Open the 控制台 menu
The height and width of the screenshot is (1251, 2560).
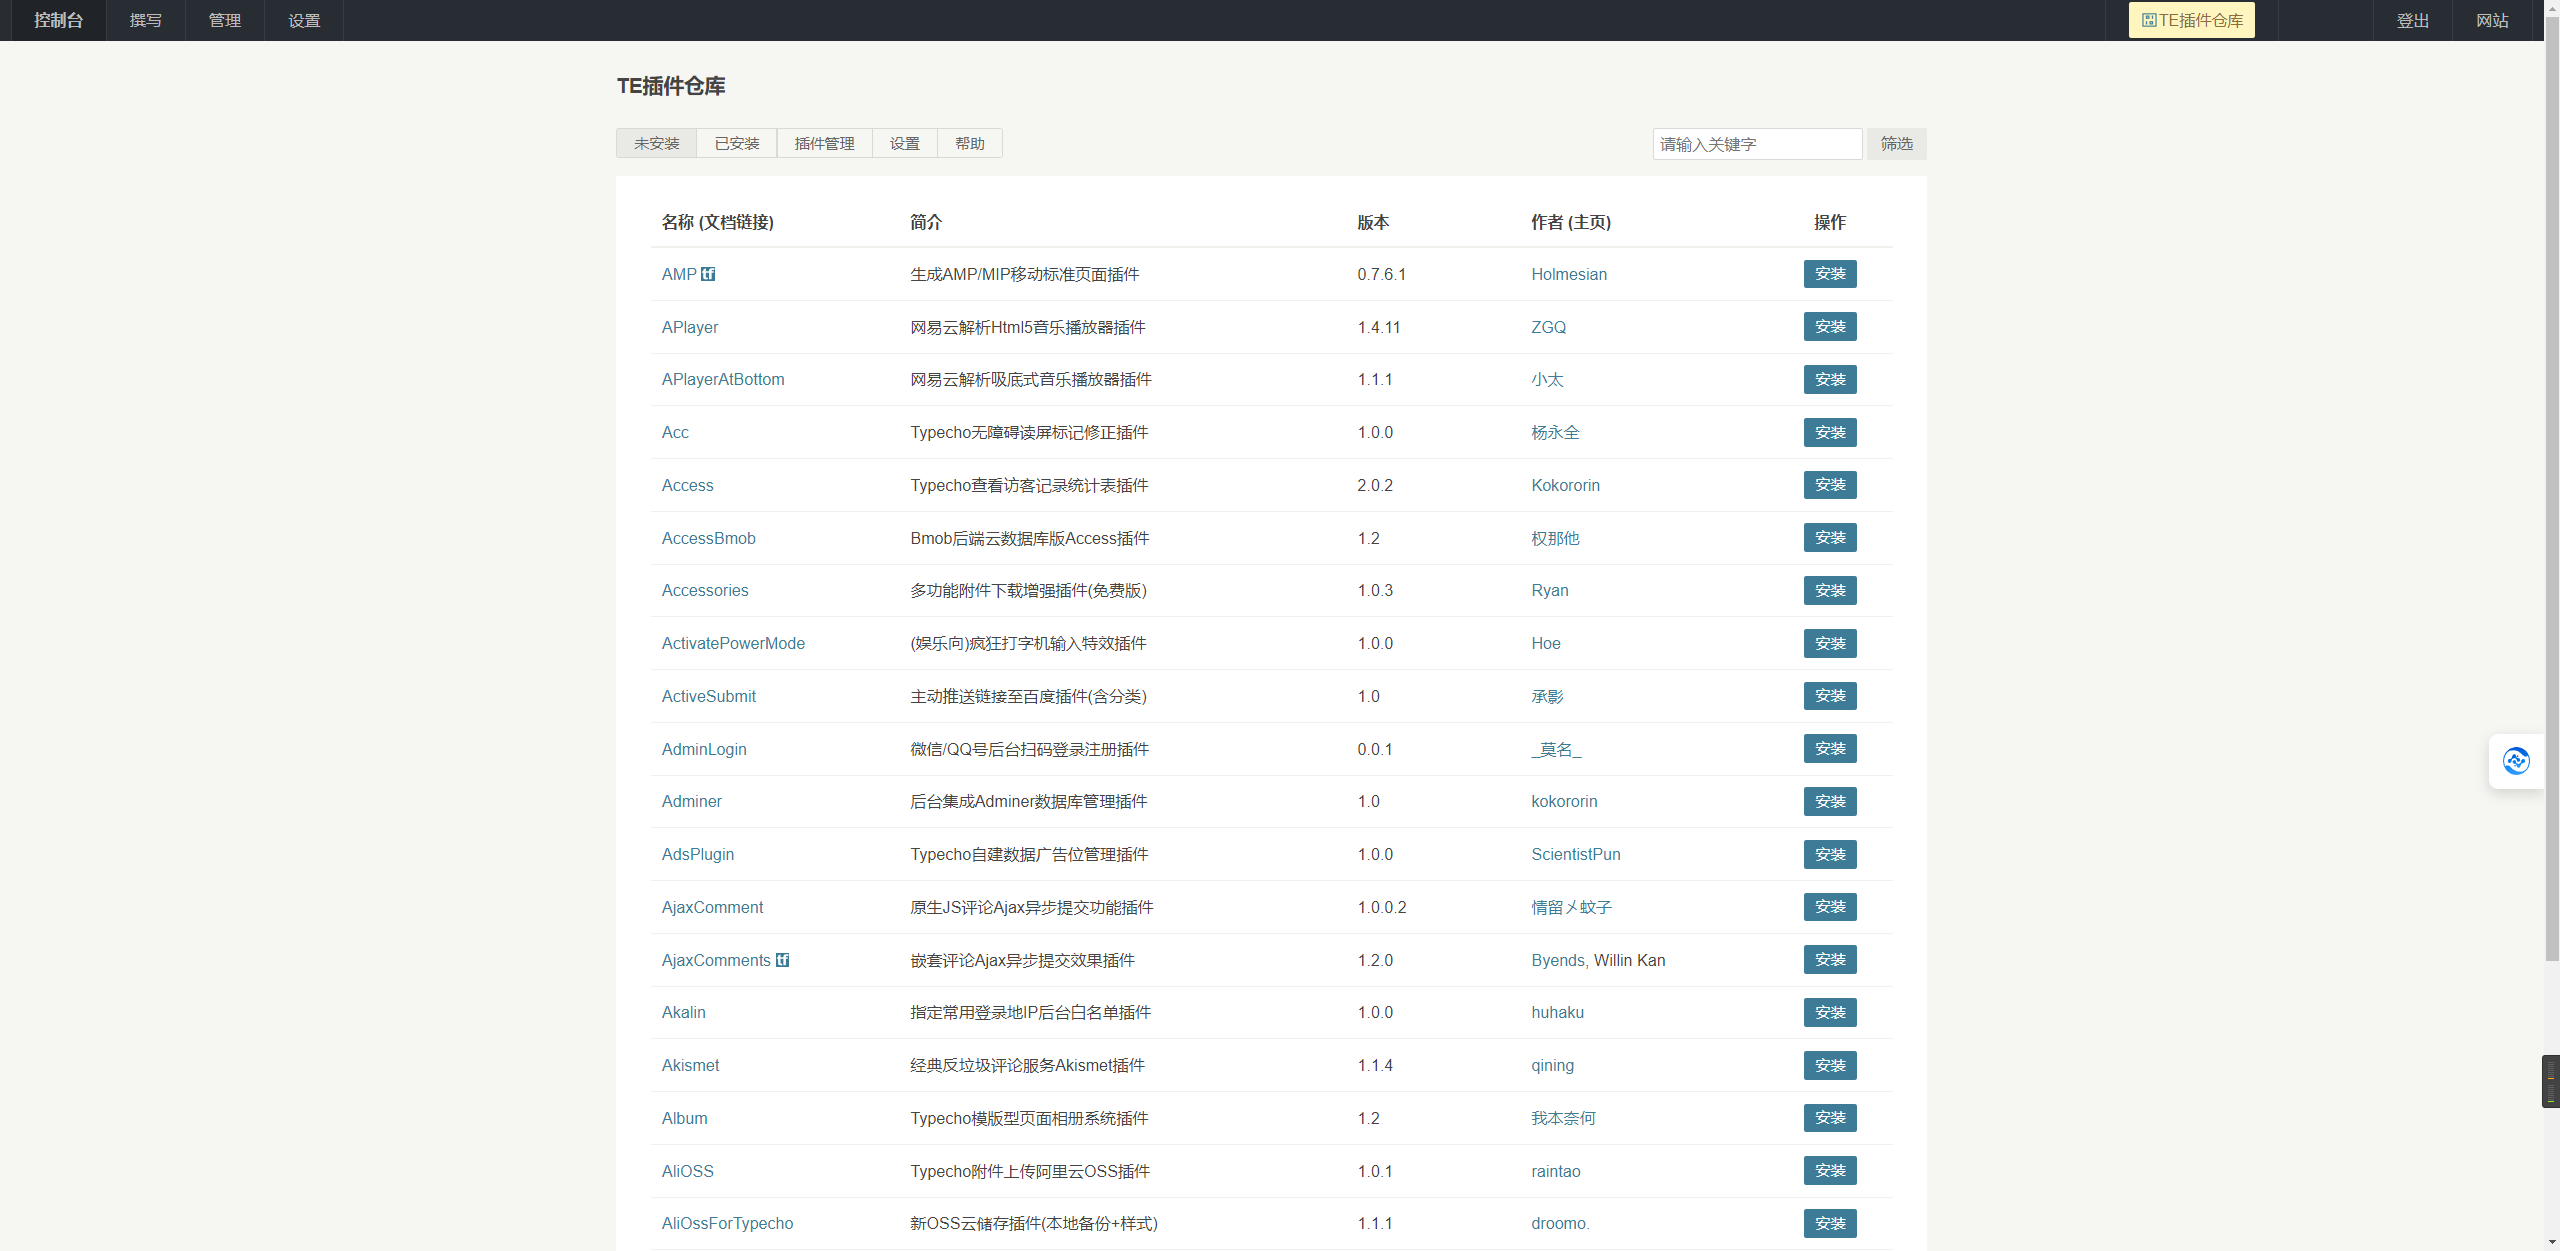tap(58, 20)
